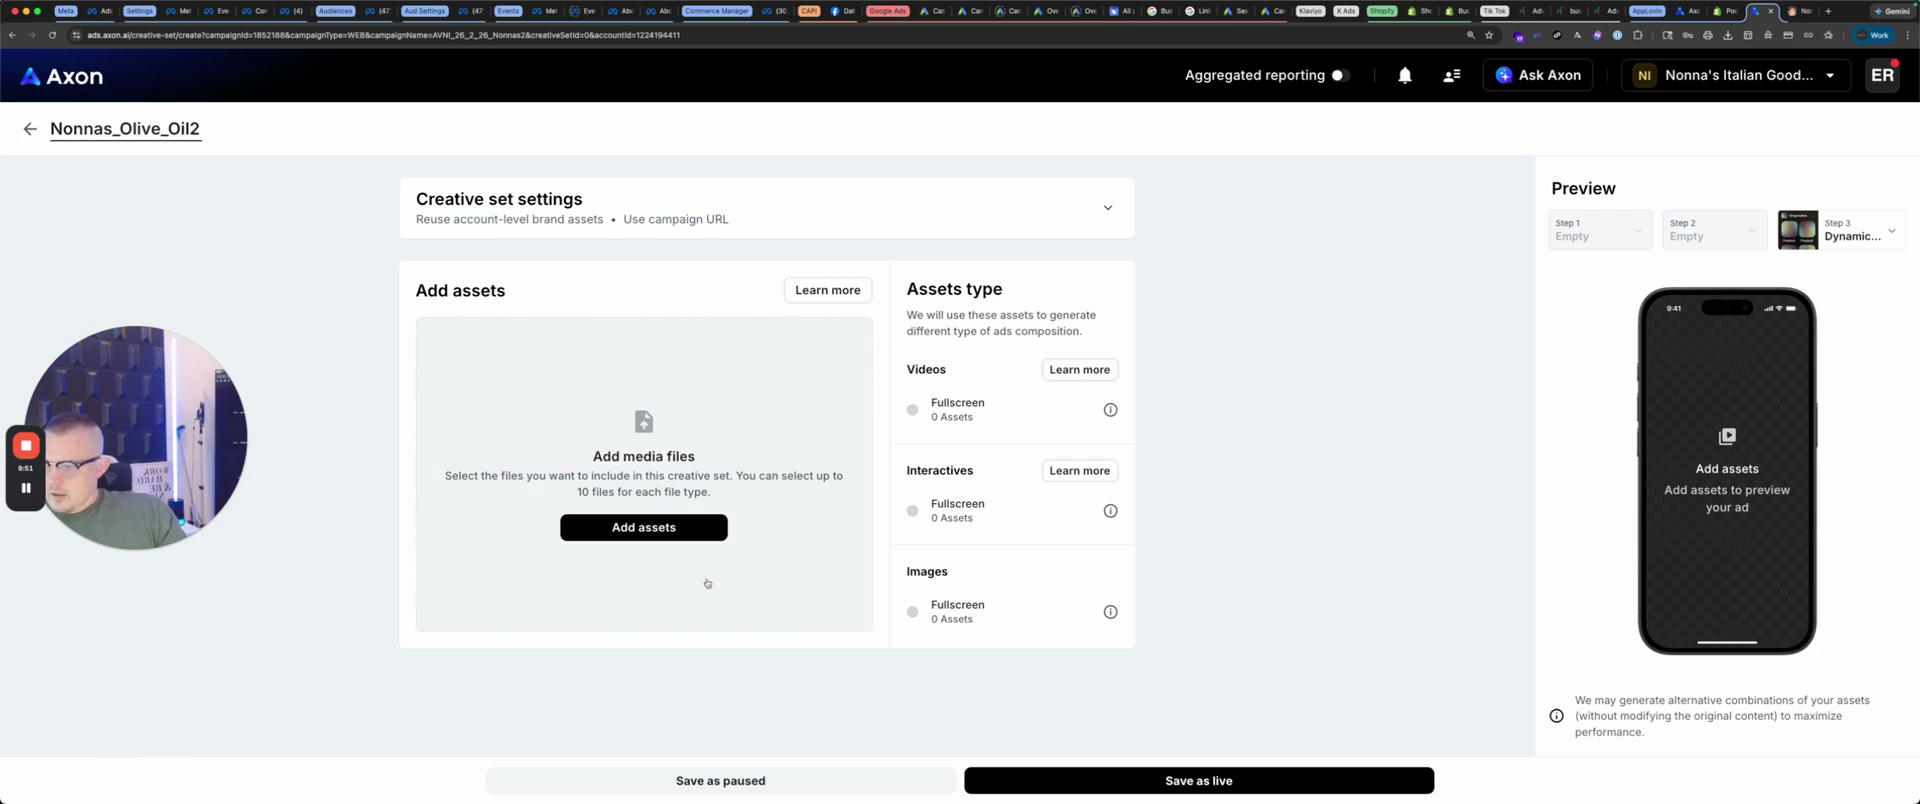The image size is (1920, 804).
Task: Click the account users icon in header
Action: click(x=1451, y=75)
